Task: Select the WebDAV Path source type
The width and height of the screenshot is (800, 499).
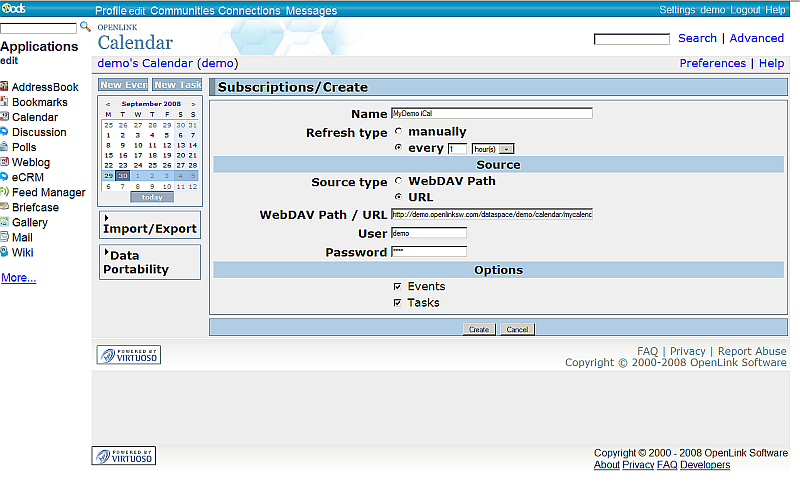Action: pyautogui.click(x=399, y=181)
